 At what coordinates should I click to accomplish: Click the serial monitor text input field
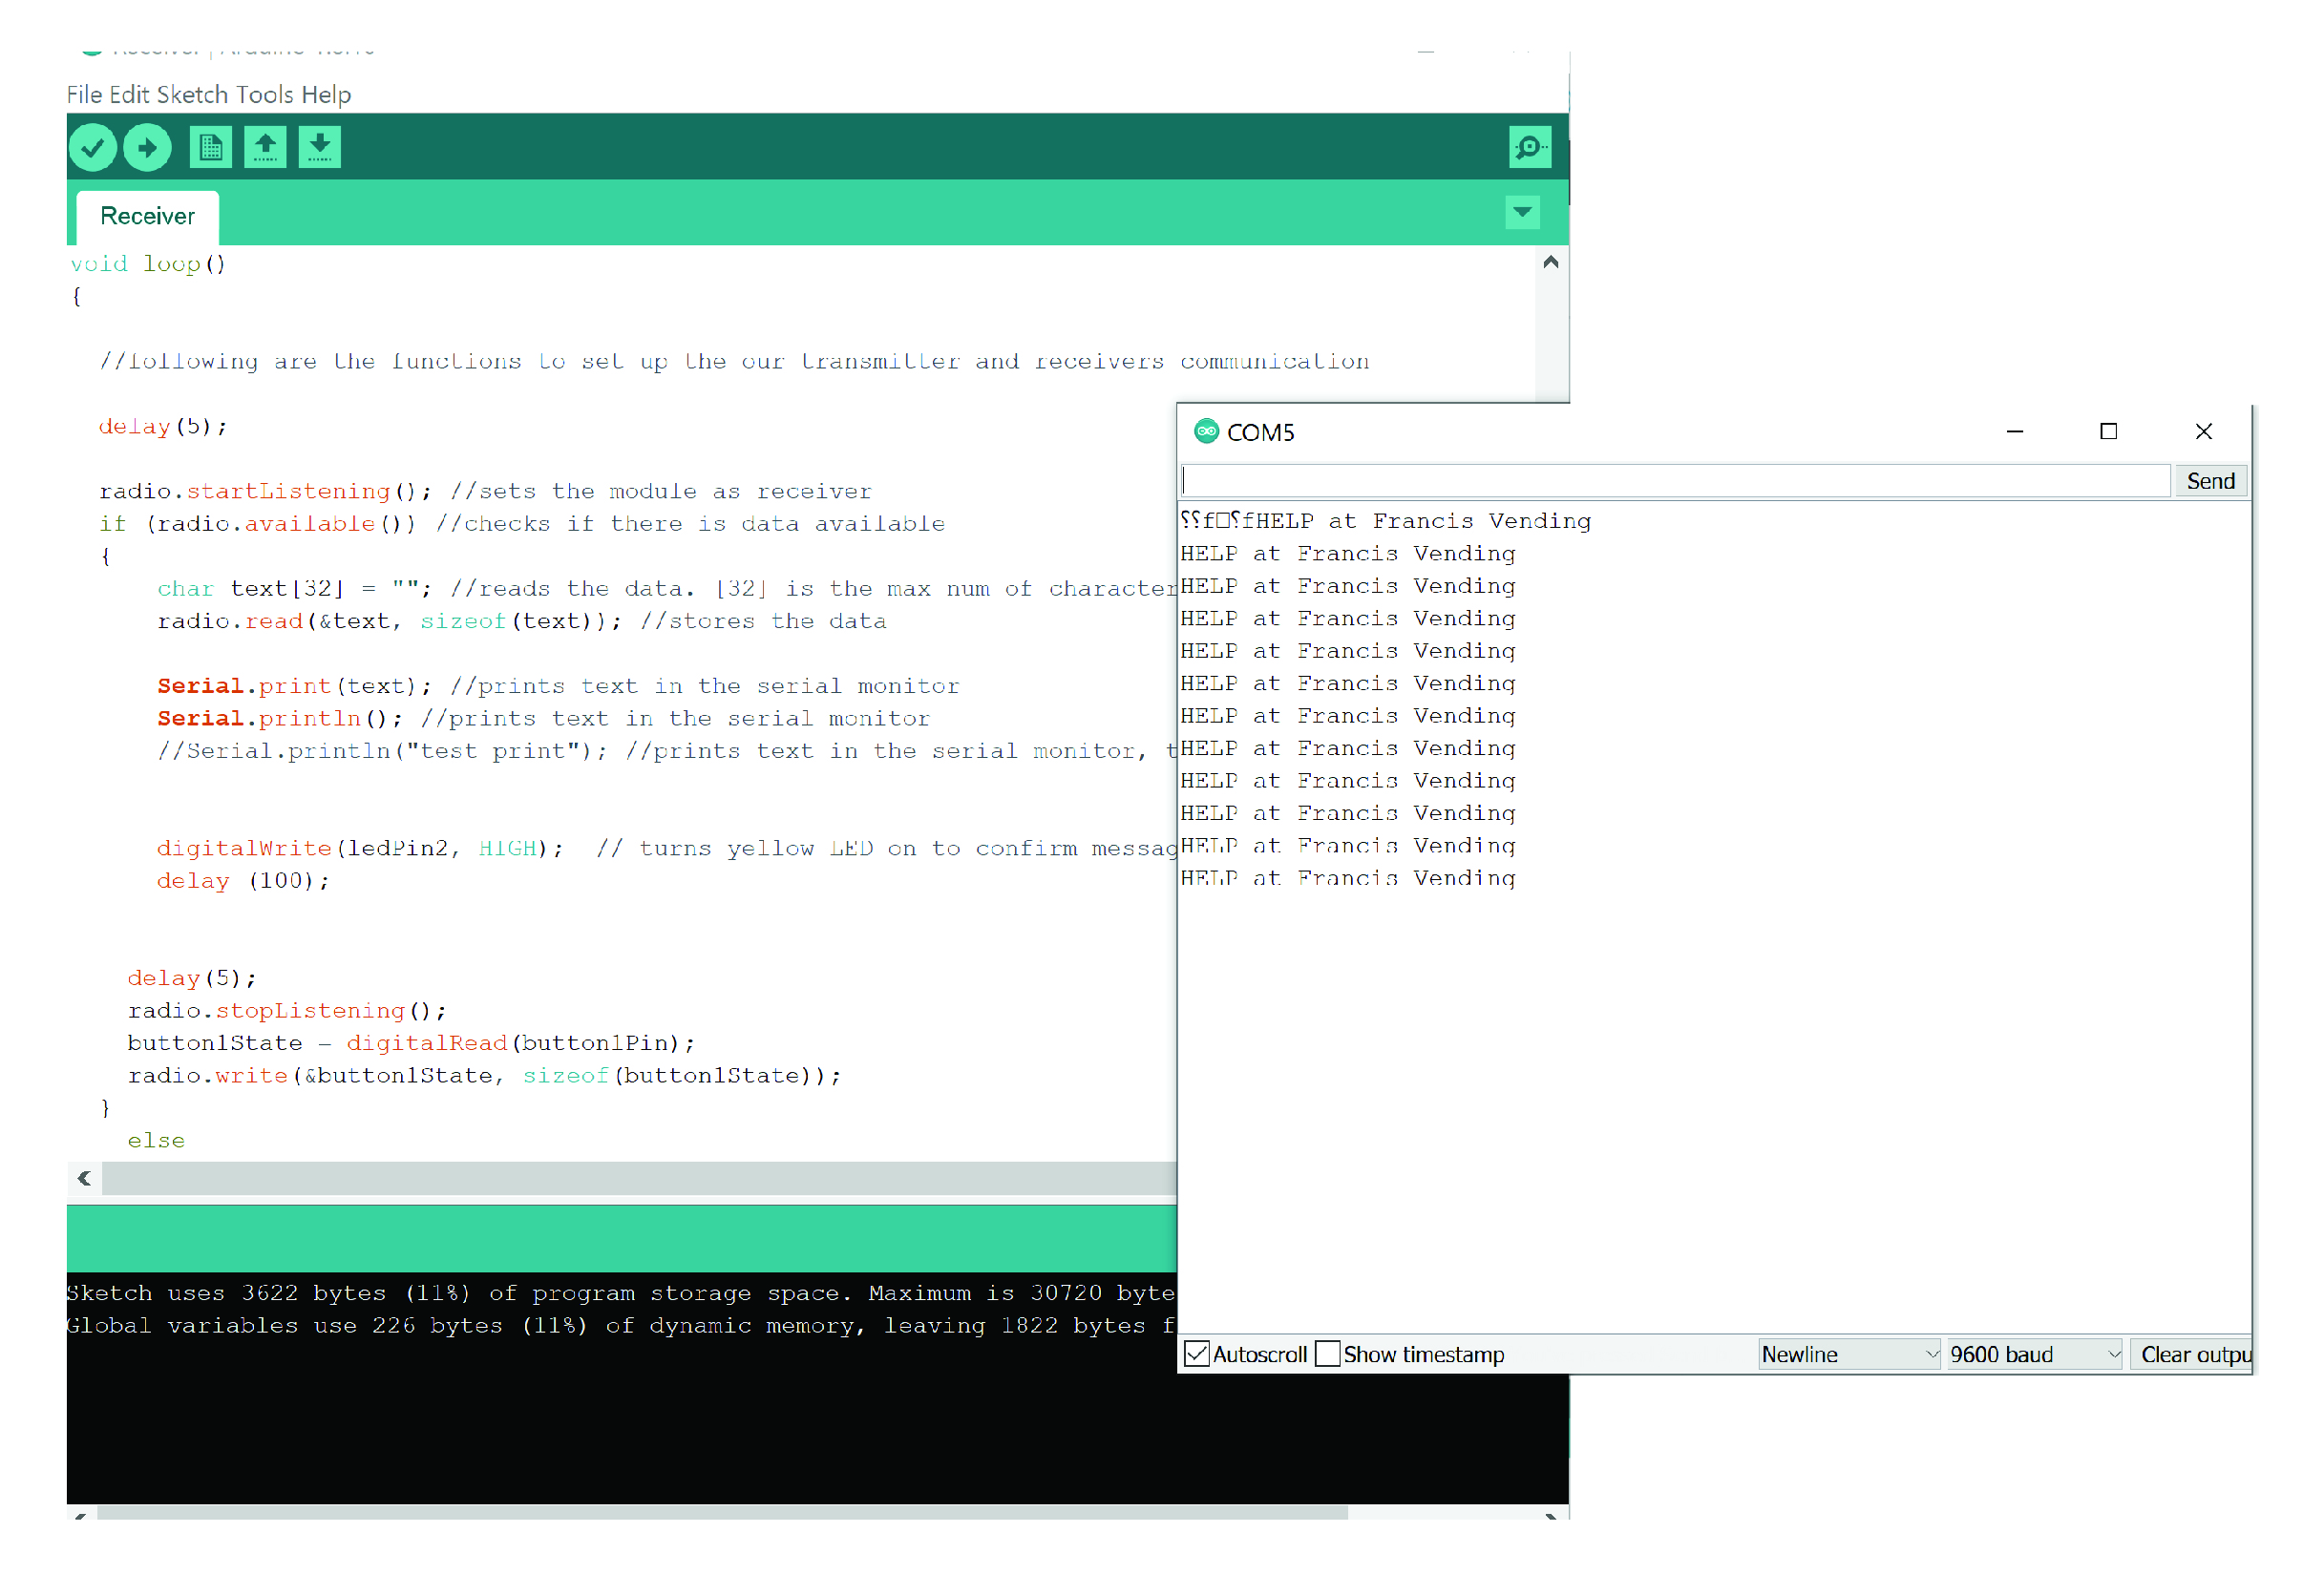(x=1675, y=481)
